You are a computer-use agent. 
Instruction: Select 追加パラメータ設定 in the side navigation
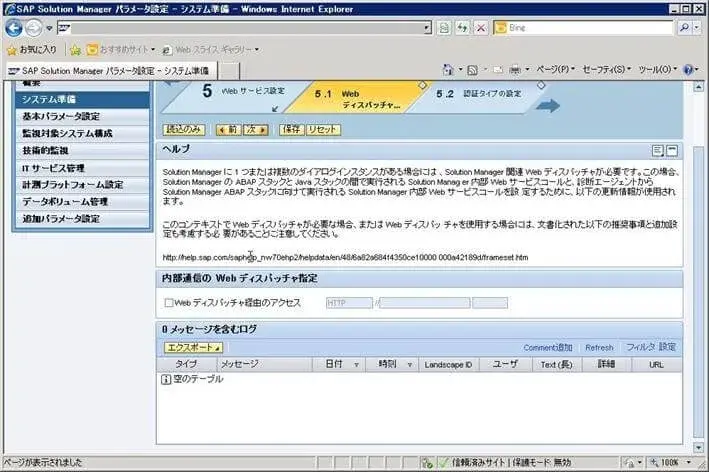click(x=82, y=219)
